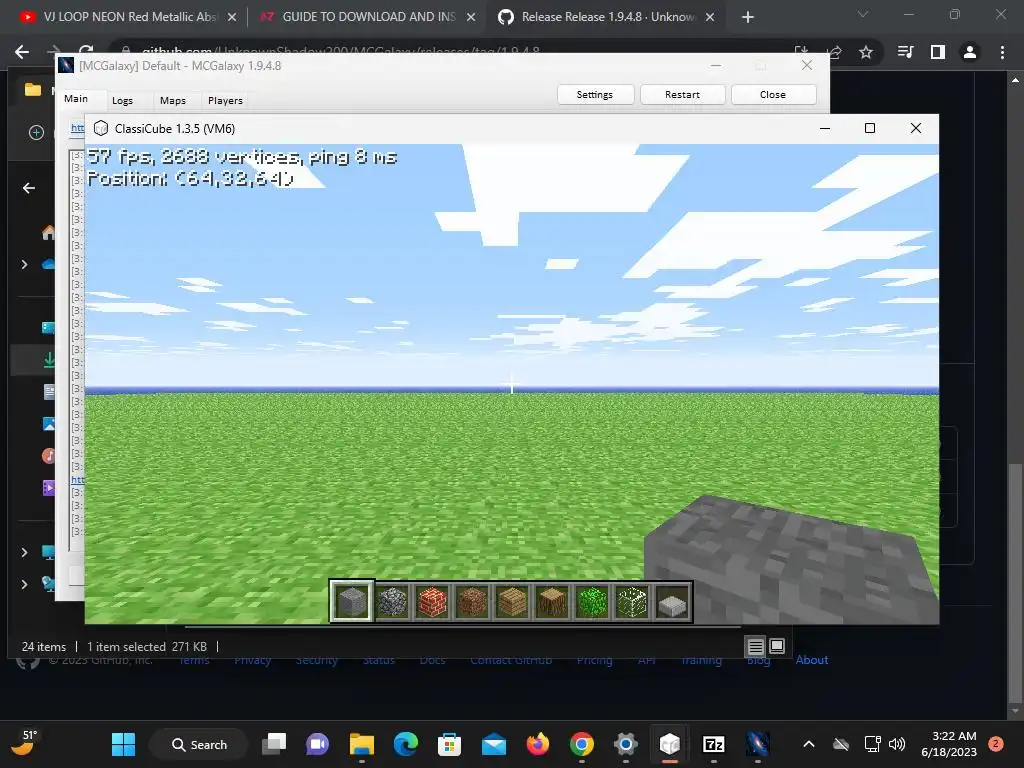Click the '24 items' status bar text
Screen dimensions: 1024x768
click(44, 647)
